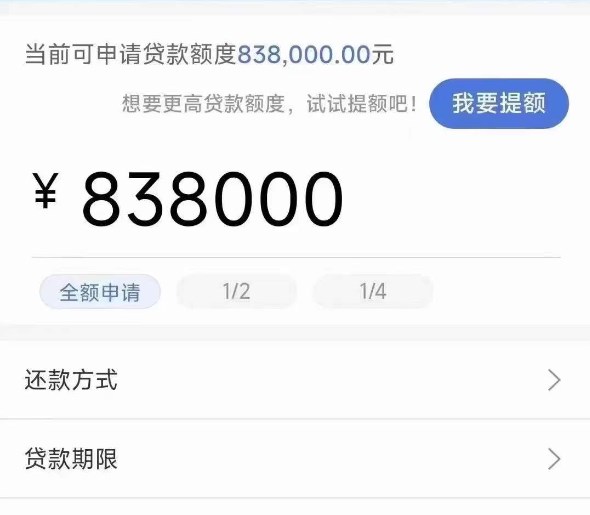Click the underline below the amount field

[296, 258]
